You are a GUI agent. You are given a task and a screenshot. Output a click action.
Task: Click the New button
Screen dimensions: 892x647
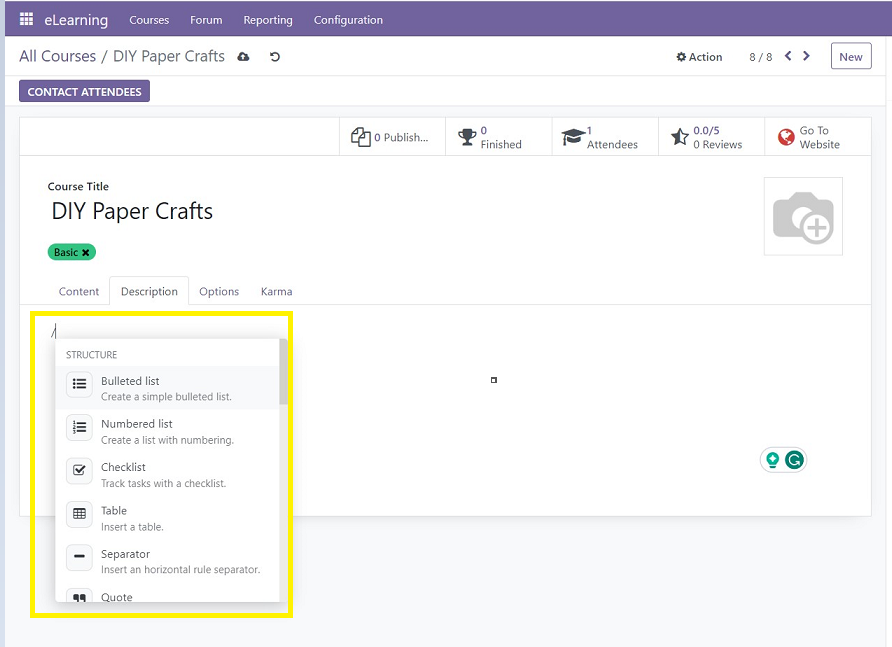pyautogui.click(x=850, y=56)
